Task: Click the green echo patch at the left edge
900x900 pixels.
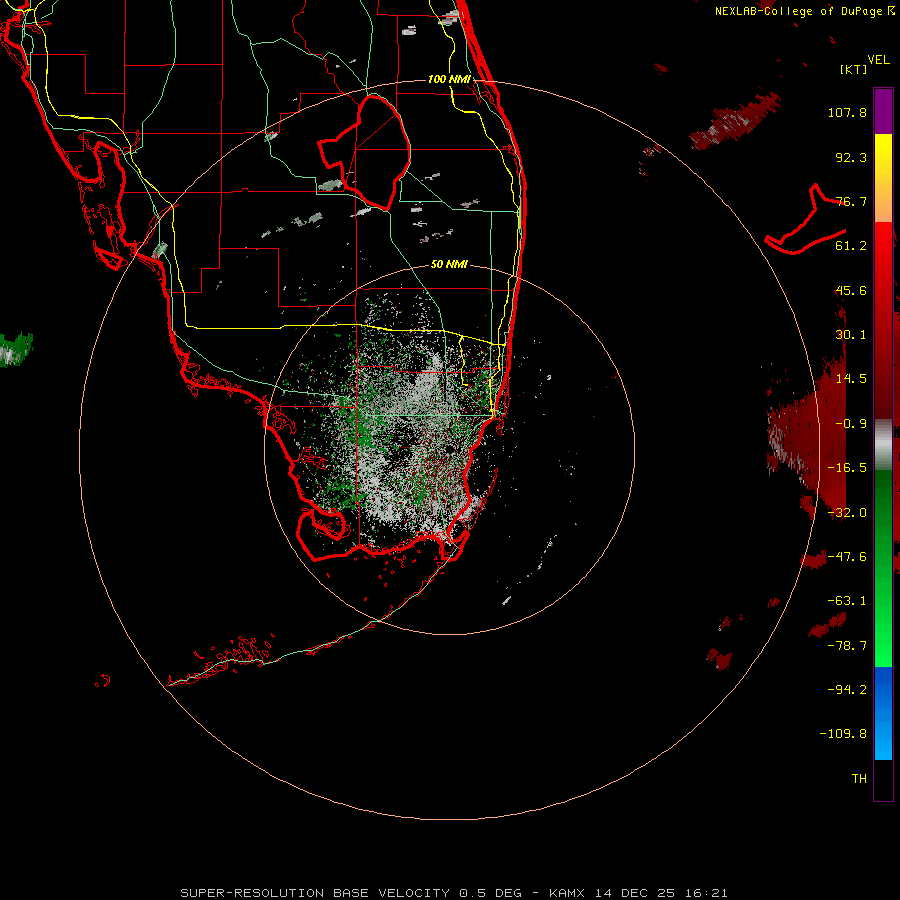Action: pyautogui.click(x=15, y=349)
